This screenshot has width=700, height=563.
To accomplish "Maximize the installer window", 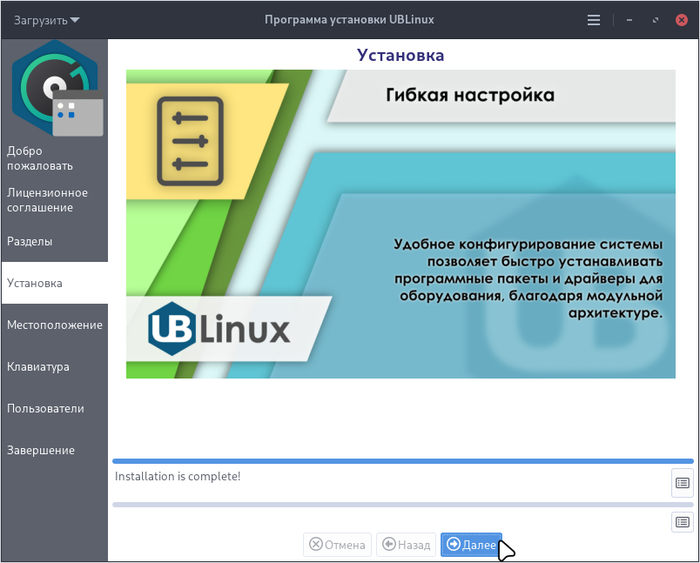I will click(655, 20).
